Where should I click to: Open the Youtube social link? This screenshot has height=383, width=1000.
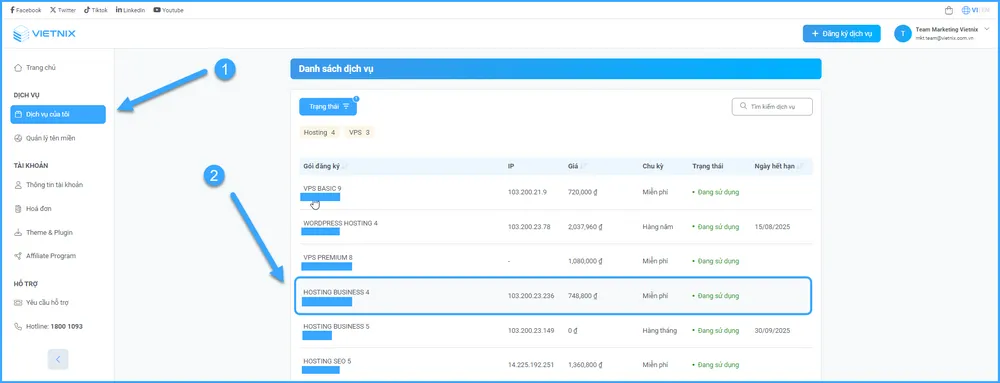pyautogui.click(x=169, y=10)
